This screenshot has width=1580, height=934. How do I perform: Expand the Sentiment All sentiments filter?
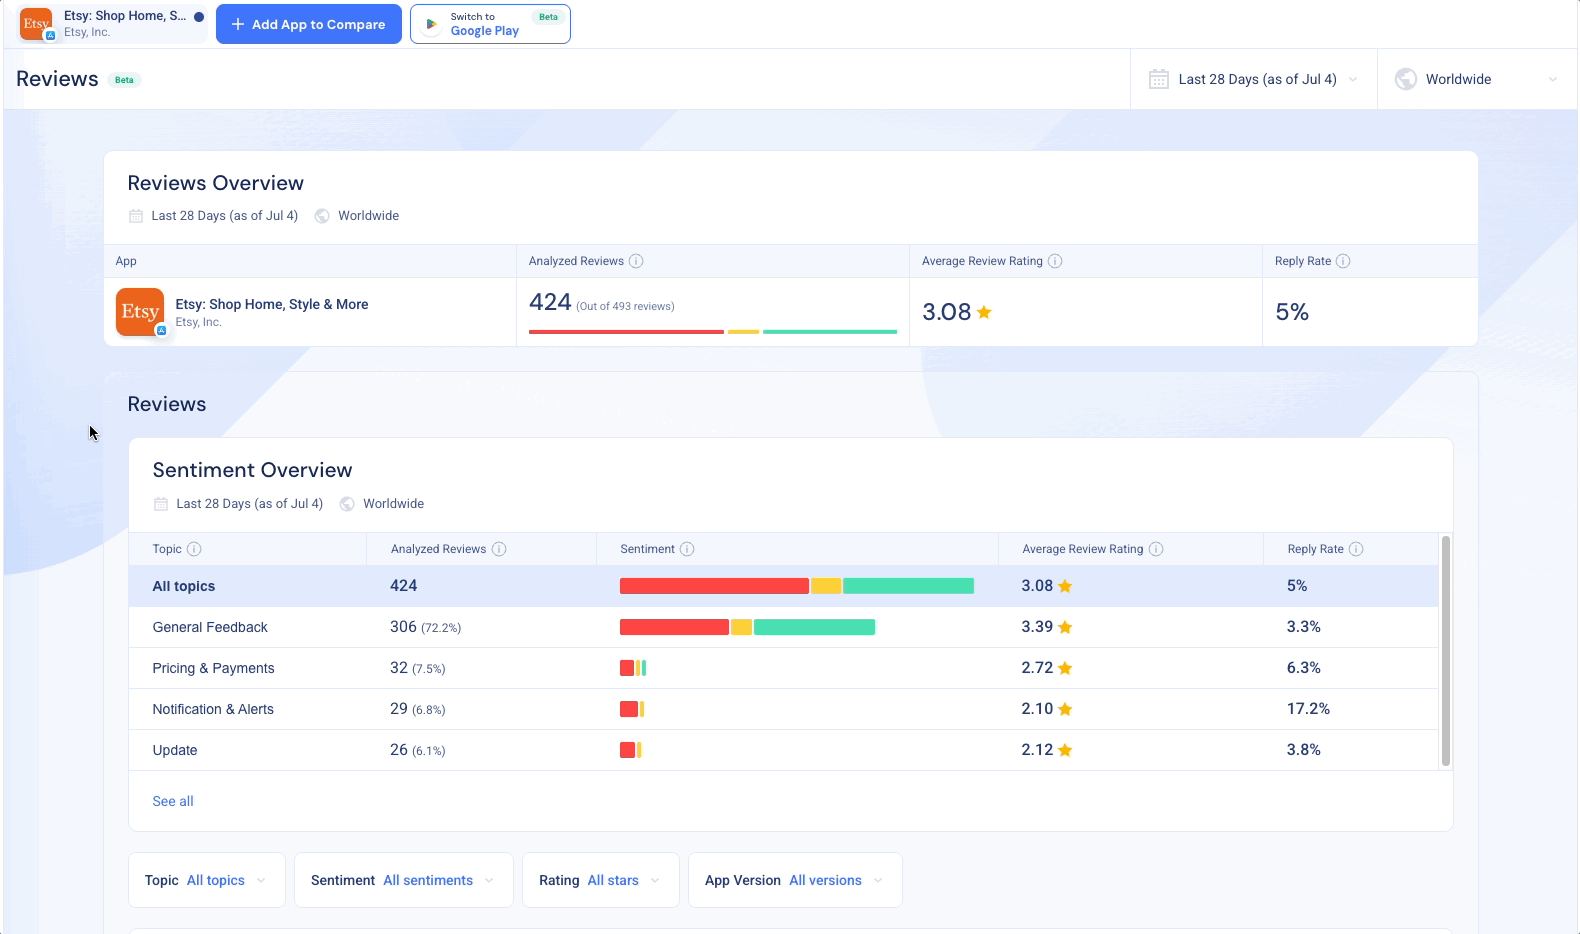point(404,880)
